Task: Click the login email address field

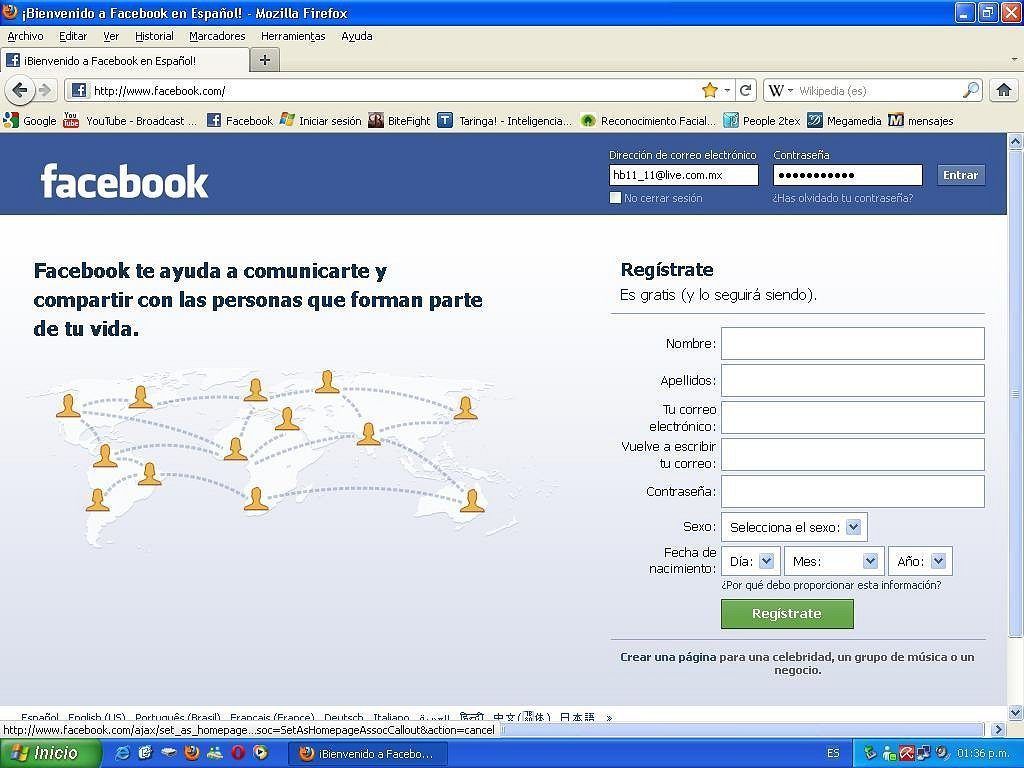Action: (x=684, y=175)
